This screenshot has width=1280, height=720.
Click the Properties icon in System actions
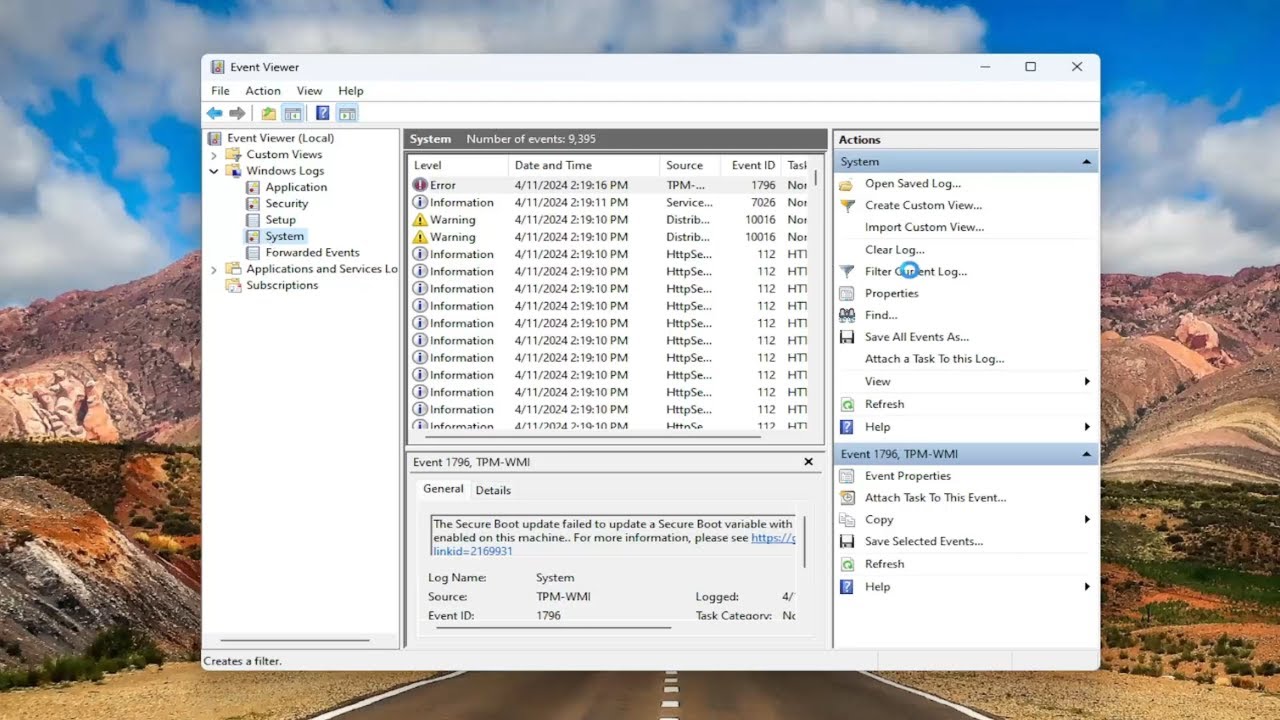pos(846,294)
